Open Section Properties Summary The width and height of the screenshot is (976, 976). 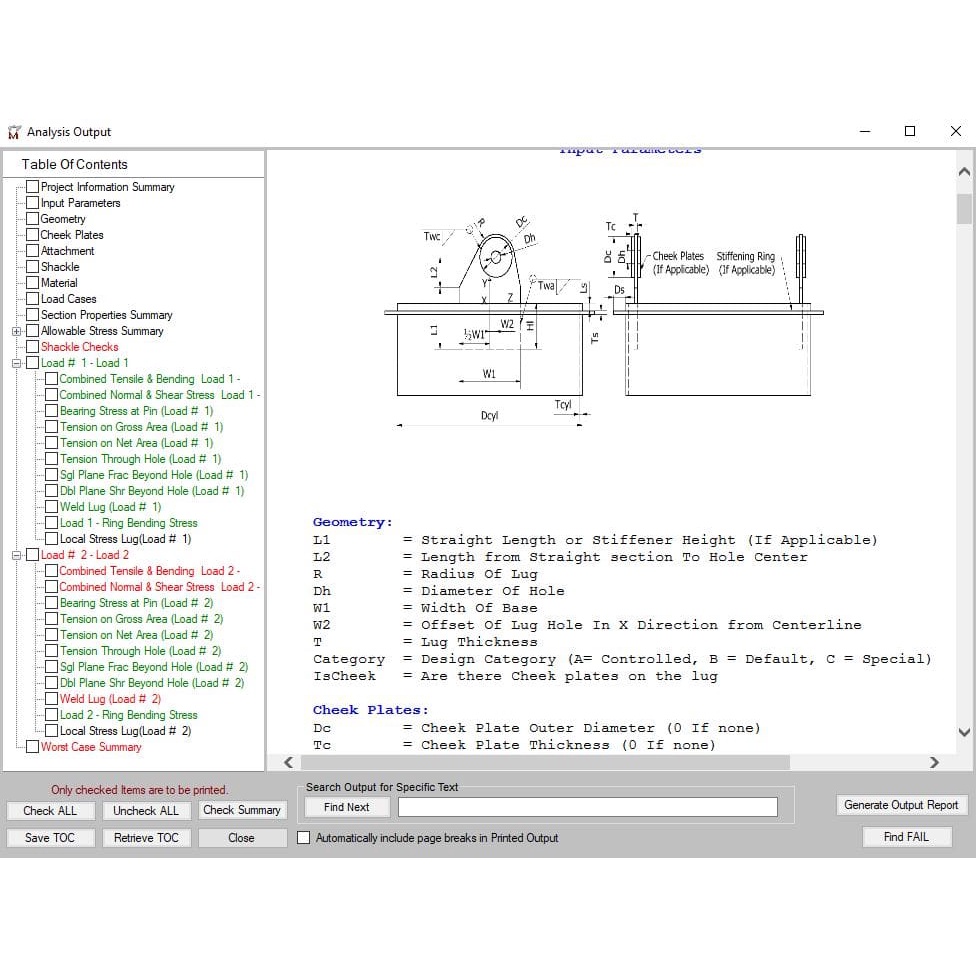[x=106, y=315]
